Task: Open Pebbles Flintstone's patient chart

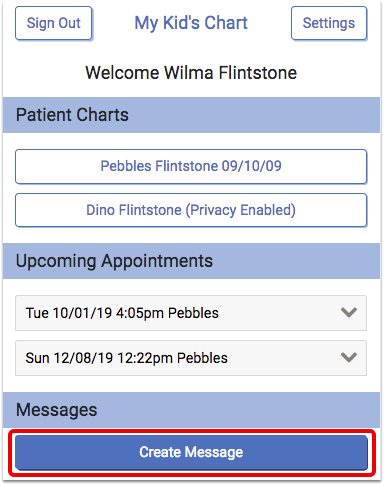Action: point(191,166)
